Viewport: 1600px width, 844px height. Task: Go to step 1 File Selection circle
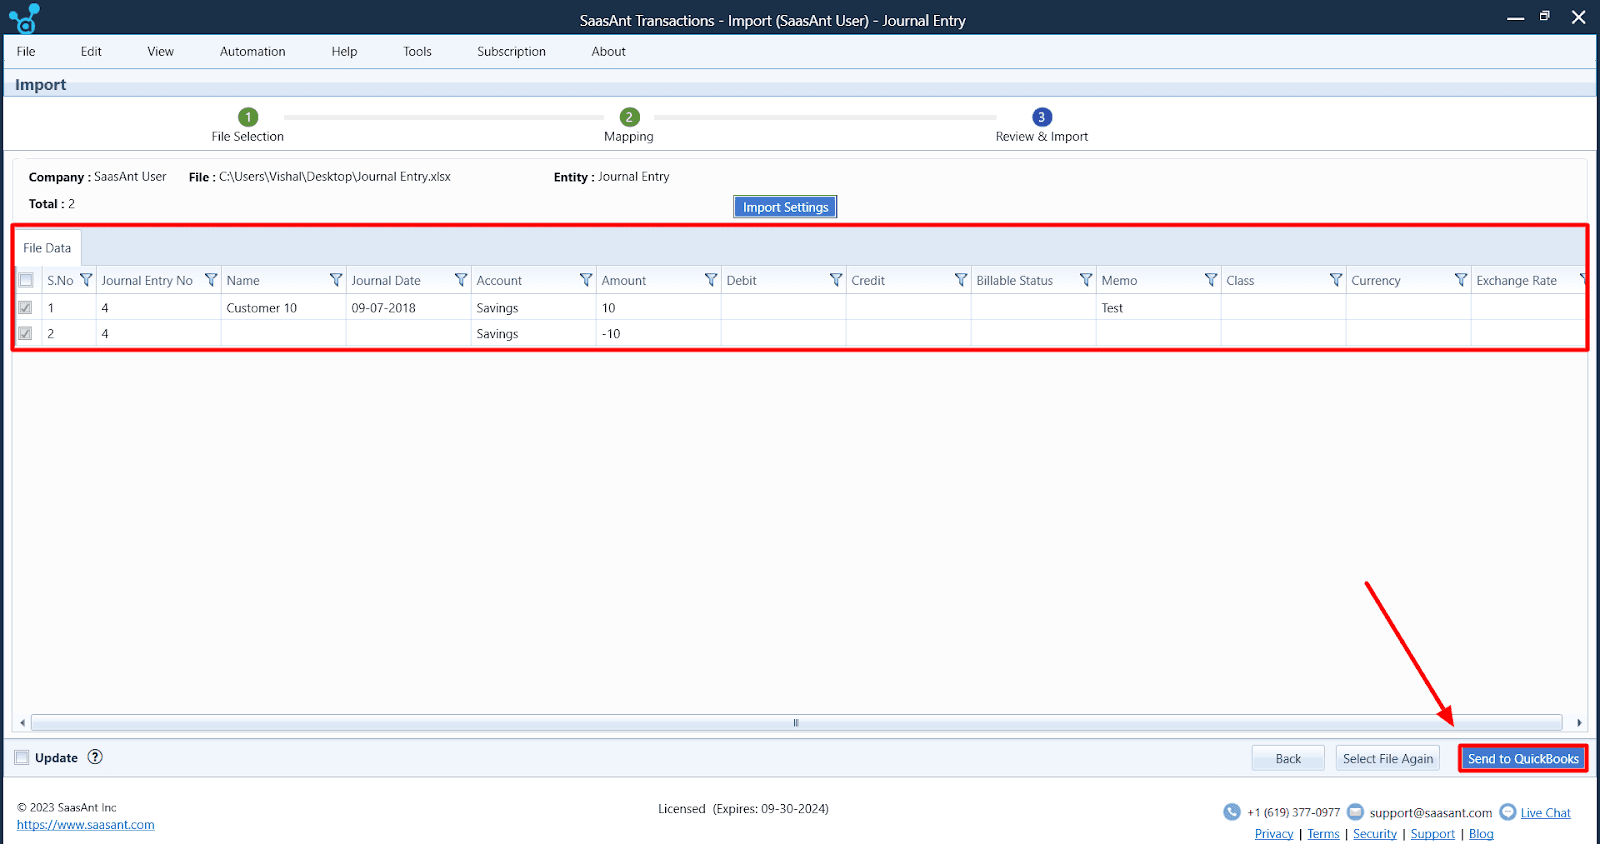click(248, 117)
